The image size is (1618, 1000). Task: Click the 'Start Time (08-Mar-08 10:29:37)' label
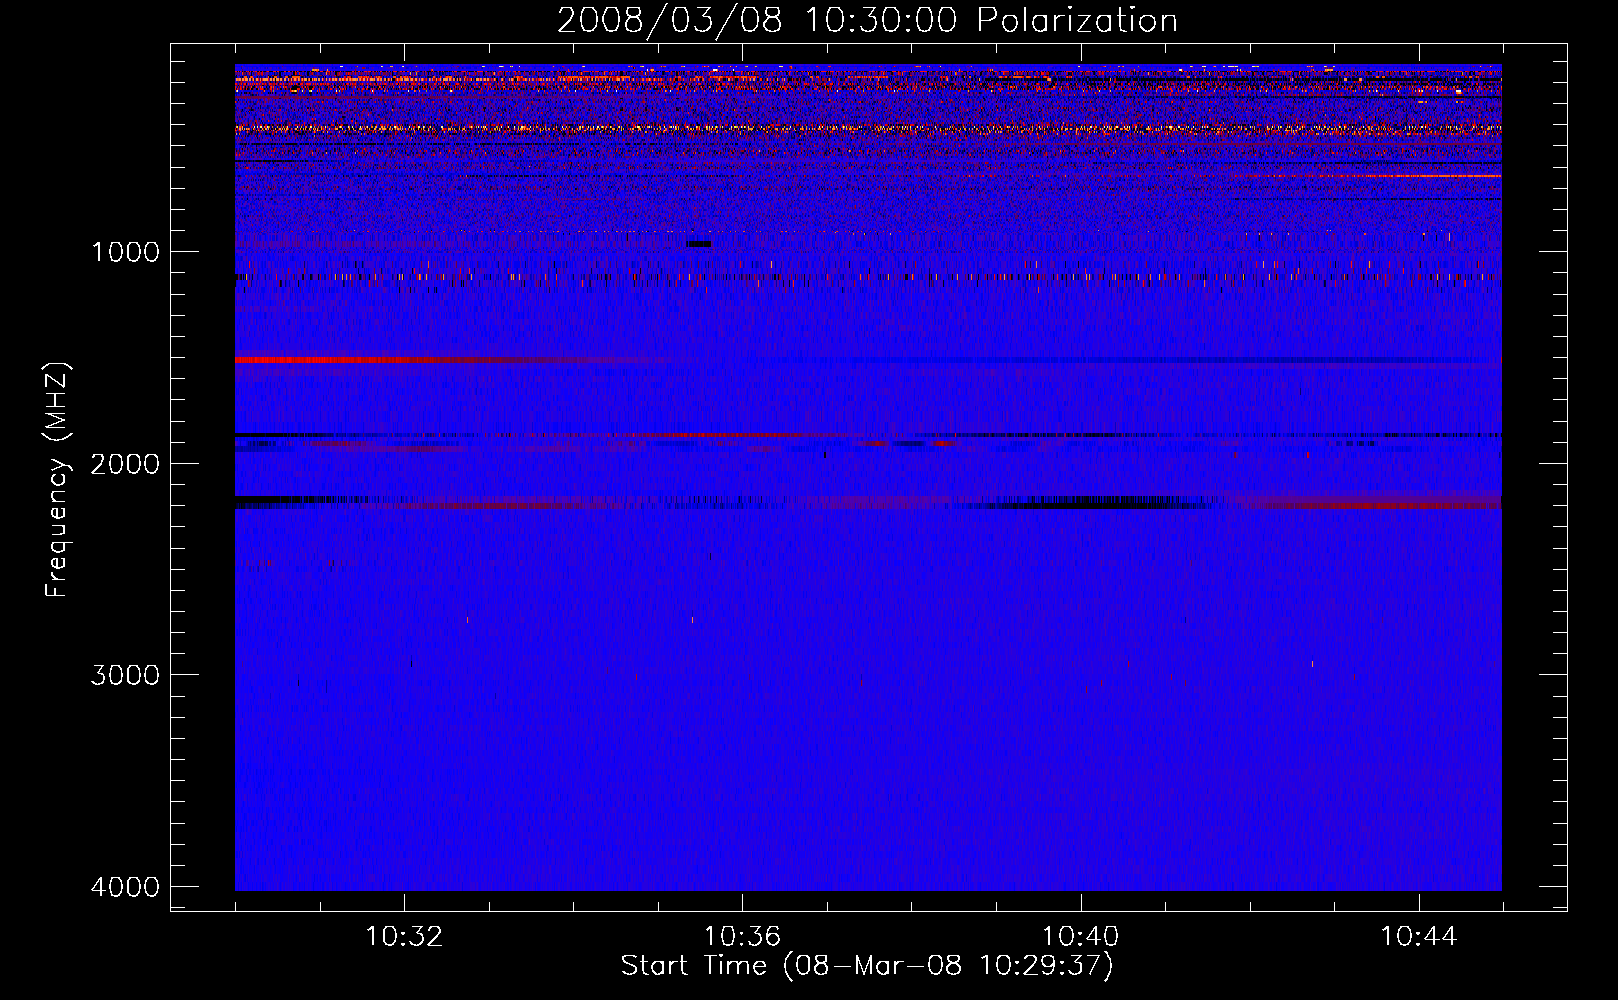[x=867, y=966]
